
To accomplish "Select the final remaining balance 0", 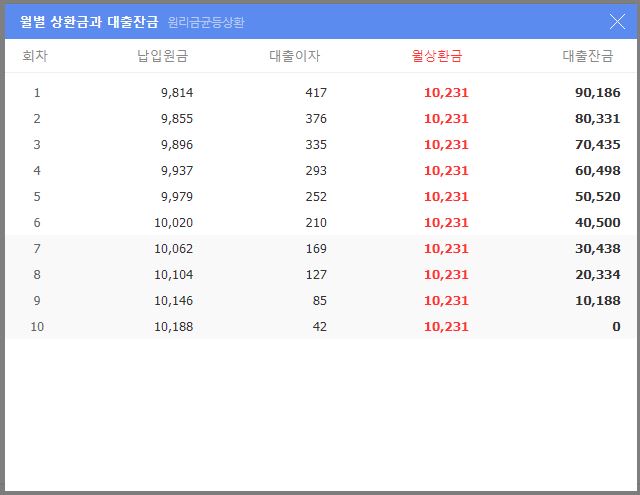I will [x=616, y=326].
